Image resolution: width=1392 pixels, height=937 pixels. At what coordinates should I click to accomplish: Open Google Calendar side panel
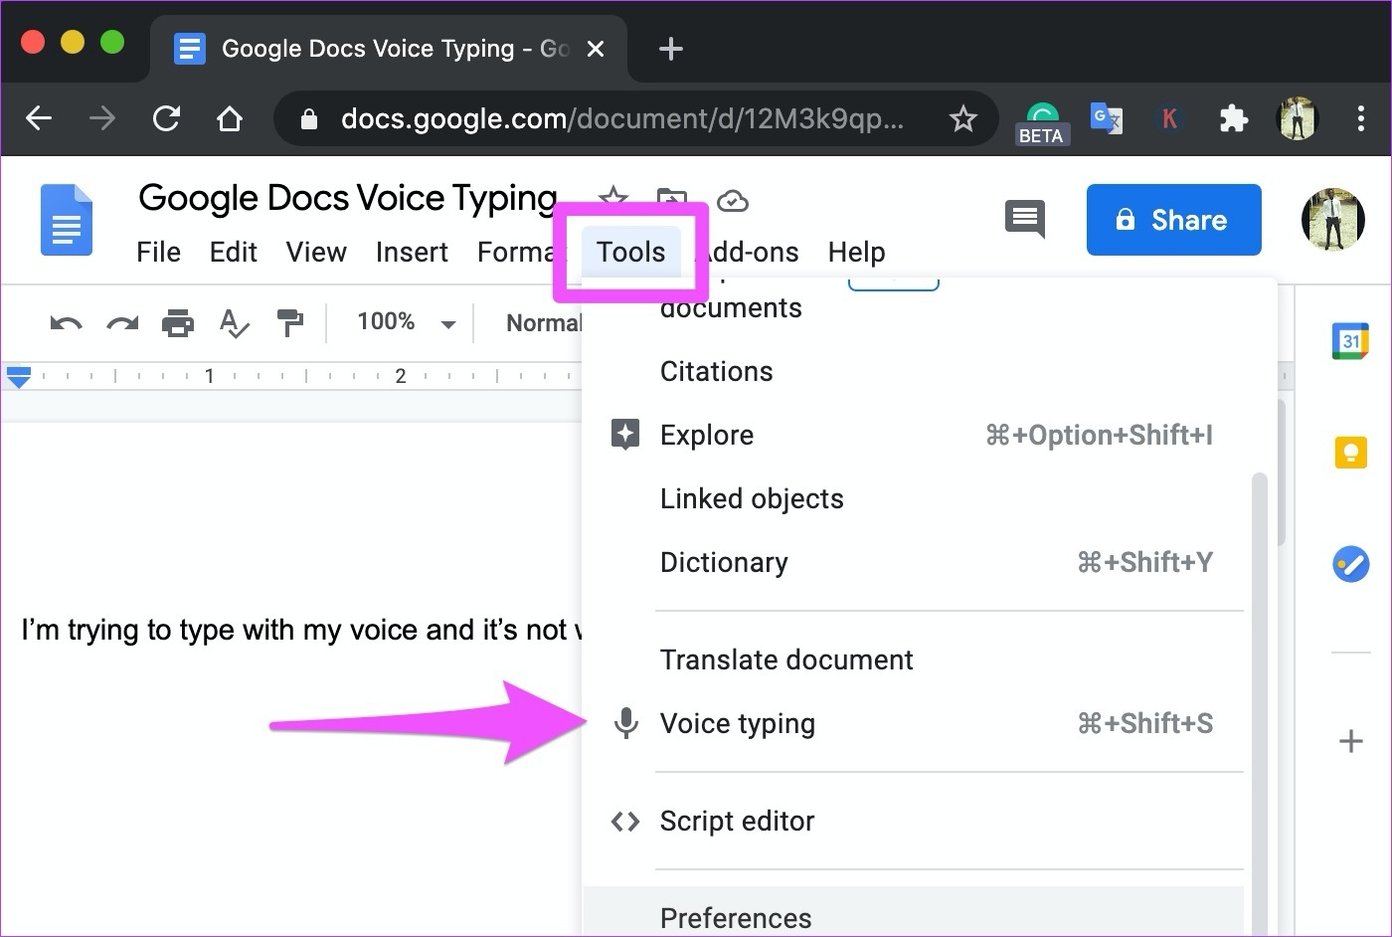pyautogui.click(x=1351, y=341)
